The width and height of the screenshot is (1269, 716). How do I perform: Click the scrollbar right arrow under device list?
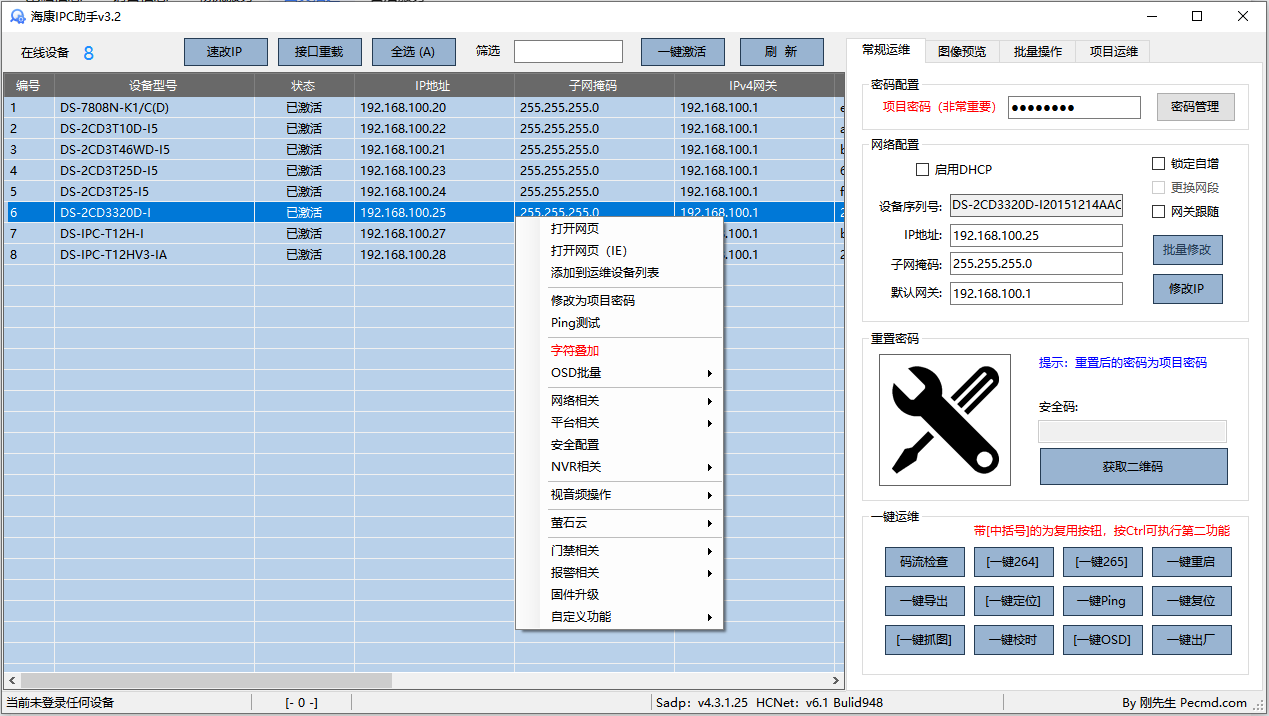(x=836, y=680)
